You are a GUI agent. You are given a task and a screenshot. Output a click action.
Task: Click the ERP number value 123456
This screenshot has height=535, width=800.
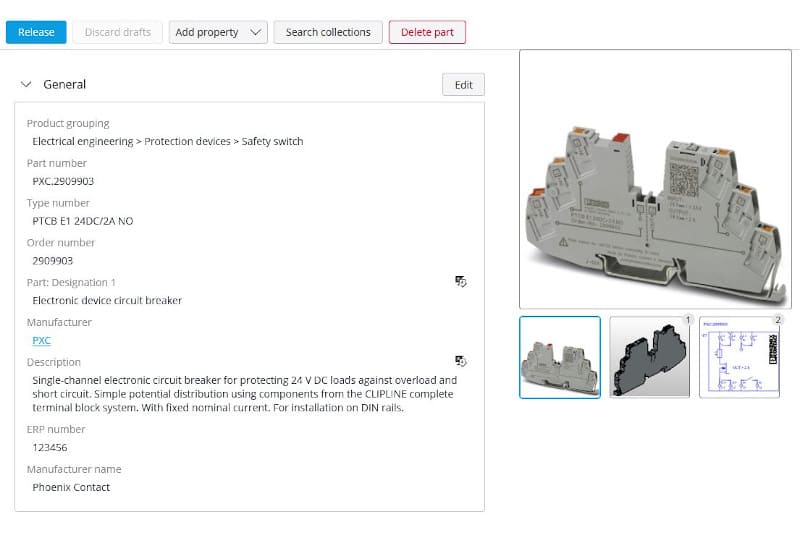pyautogui.click(x=50, y=447)
